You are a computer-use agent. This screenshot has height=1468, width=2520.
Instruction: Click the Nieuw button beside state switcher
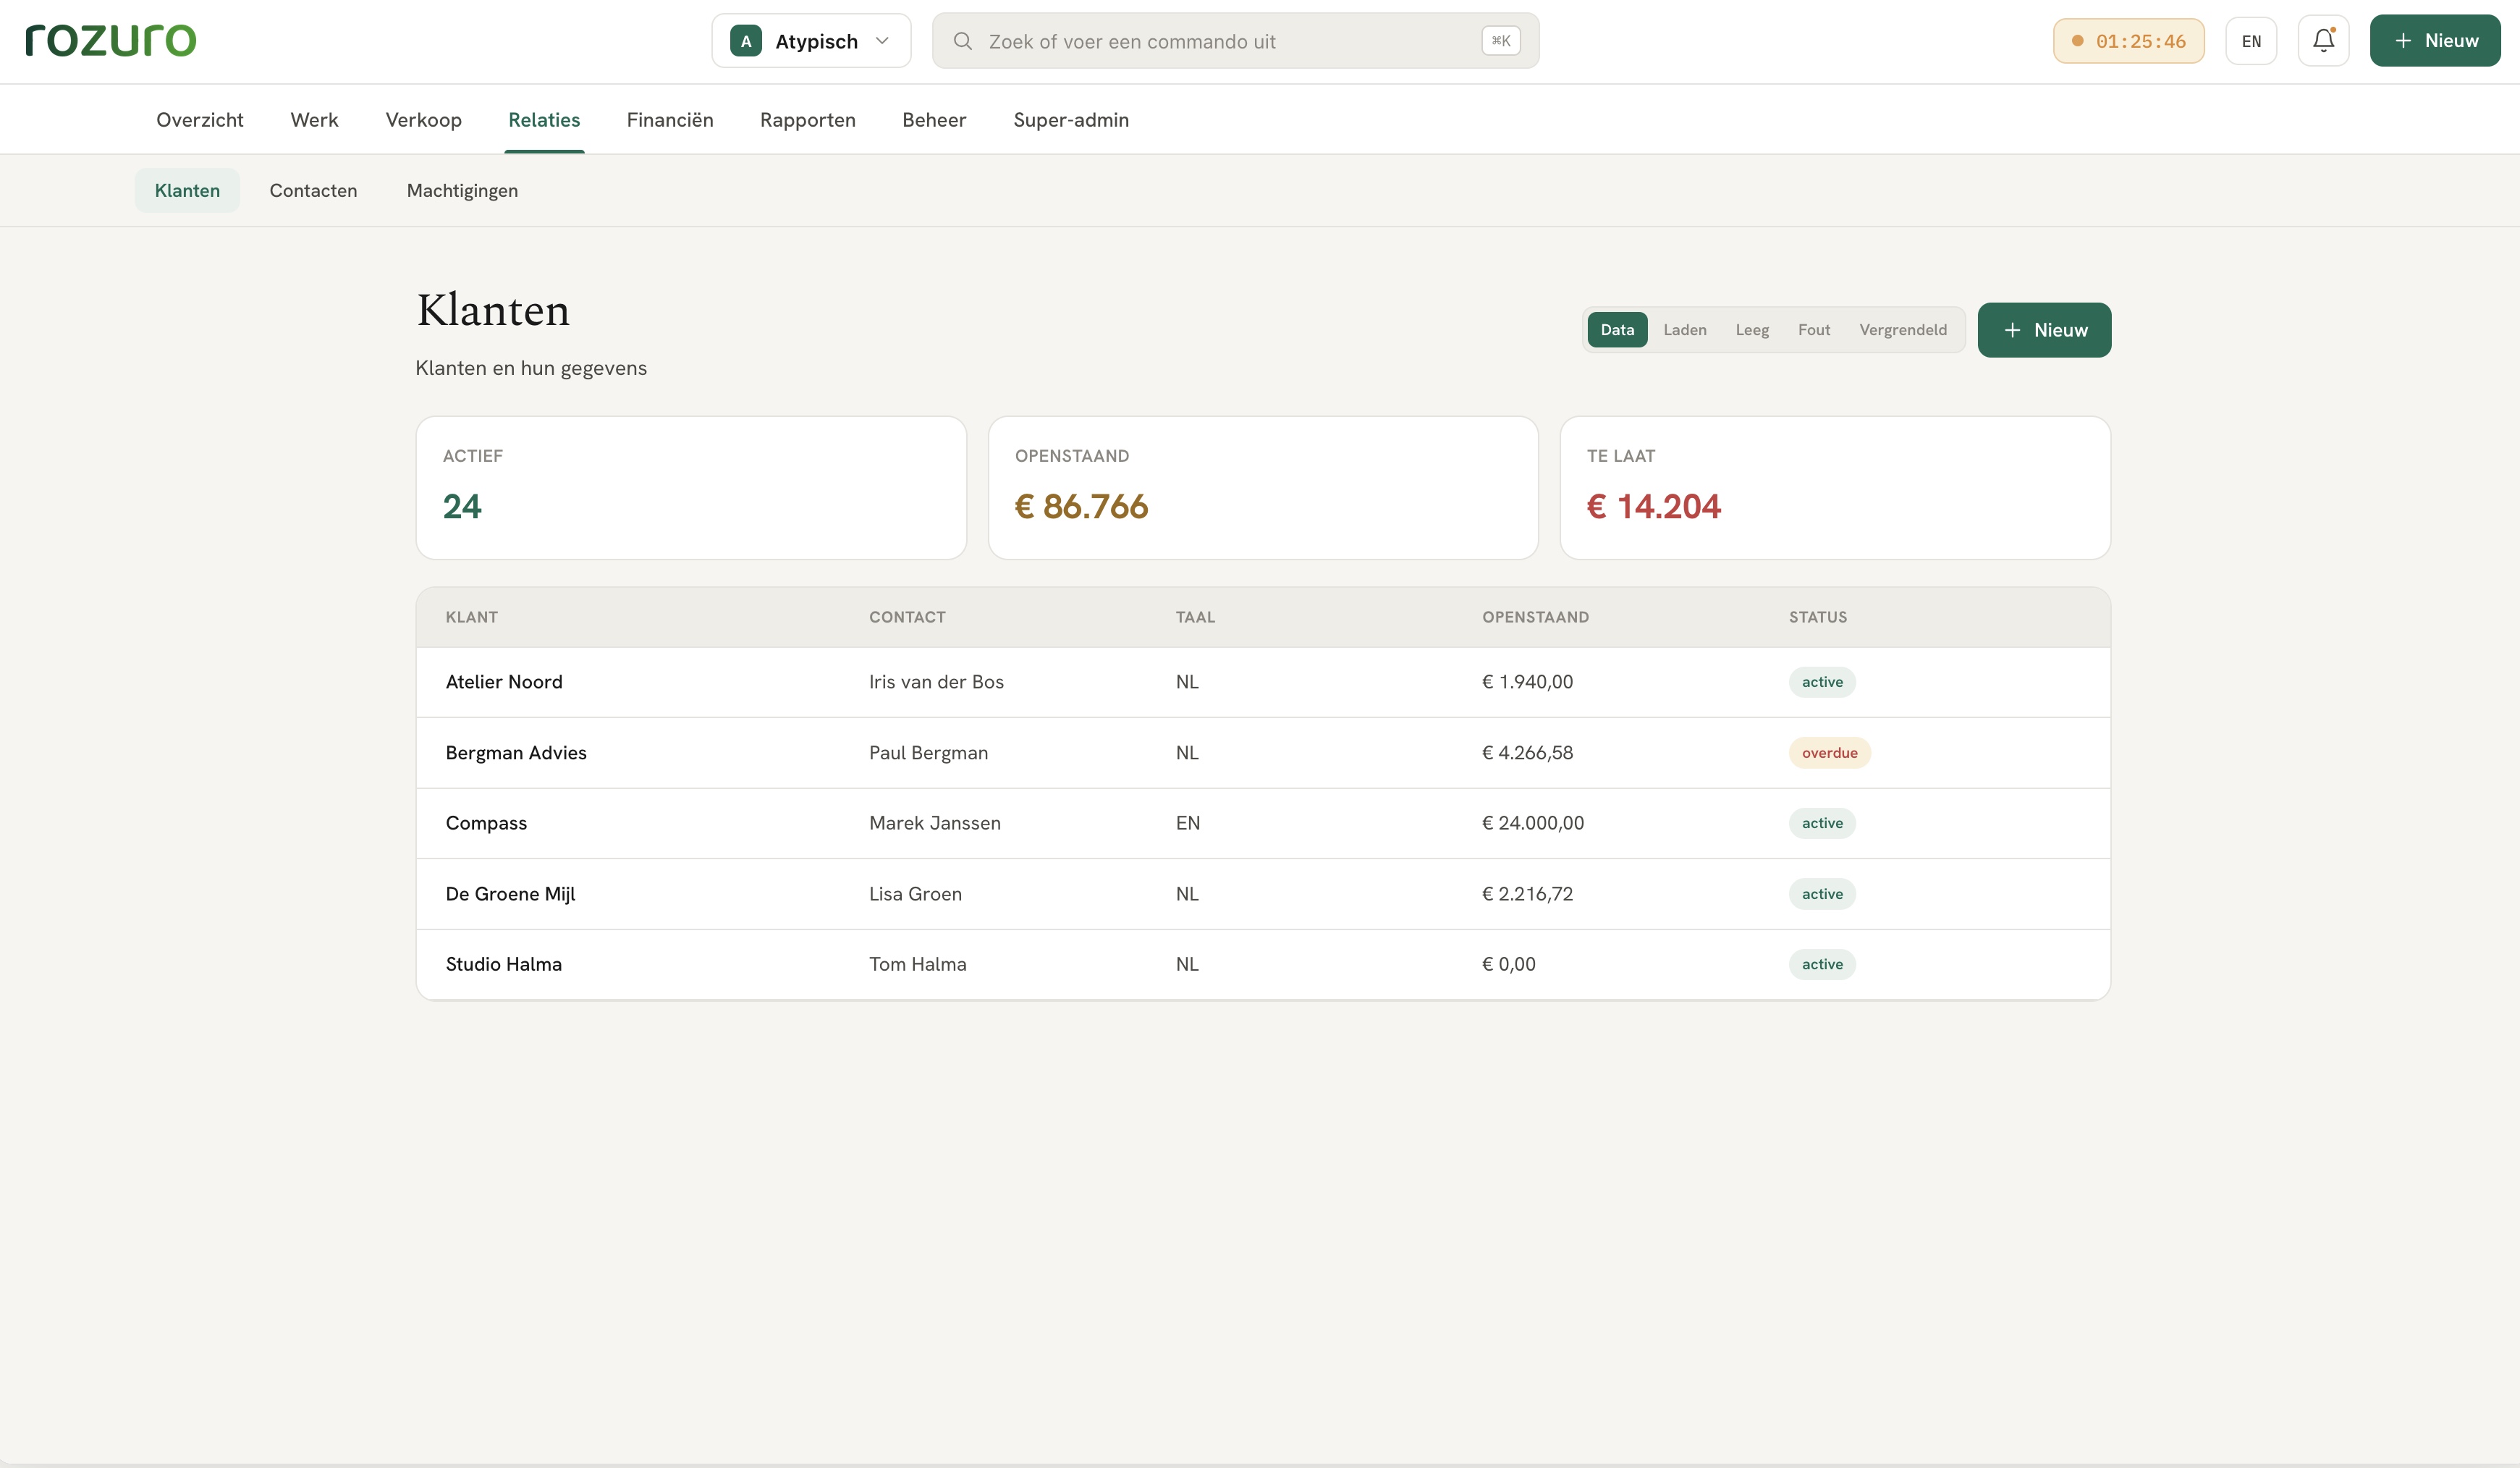click(x=2044, y=330)
